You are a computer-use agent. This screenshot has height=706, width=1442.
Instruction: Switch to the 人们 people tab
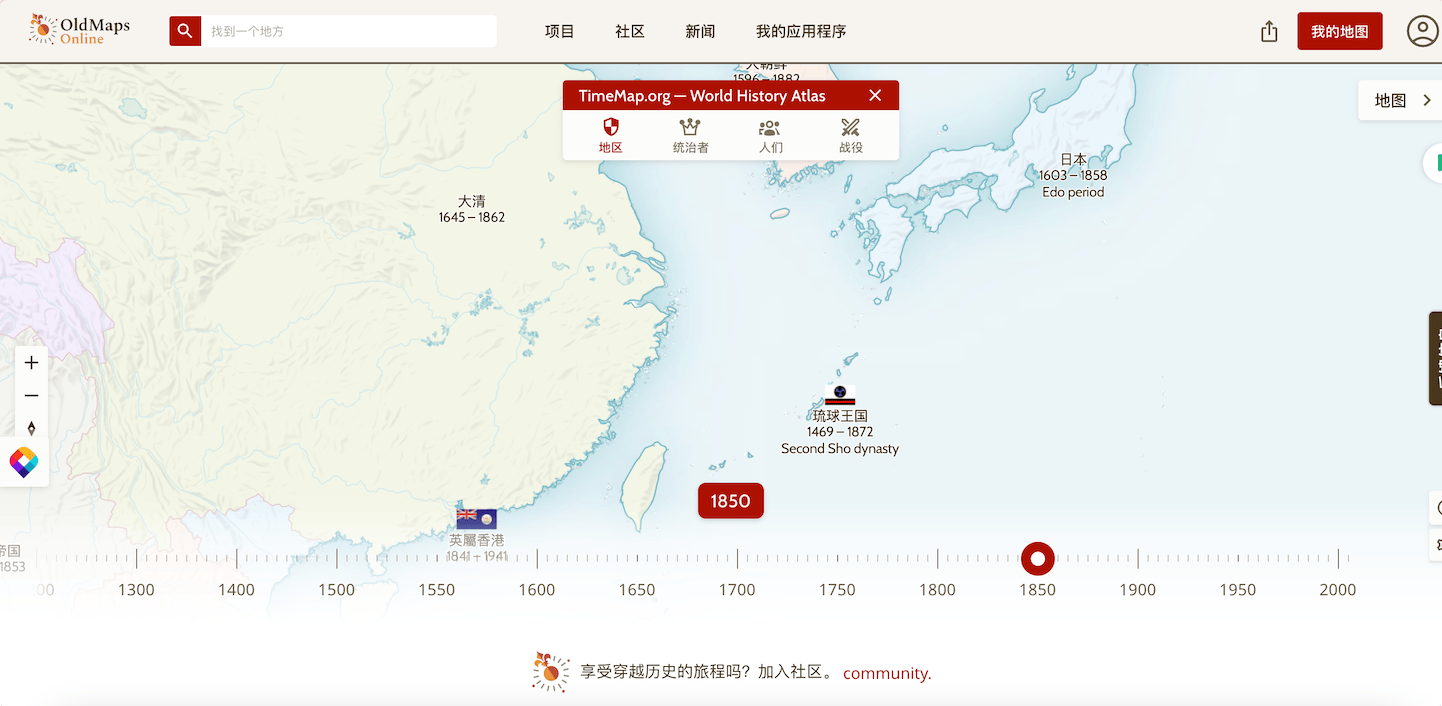(770, 135)
